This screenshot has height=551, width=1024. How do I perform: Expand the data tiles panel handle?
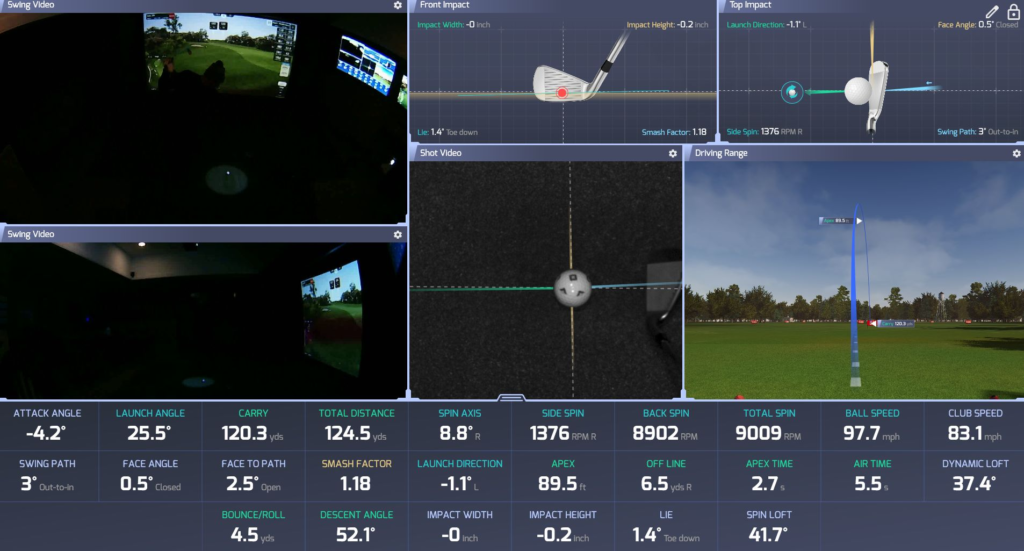(511, 397)
